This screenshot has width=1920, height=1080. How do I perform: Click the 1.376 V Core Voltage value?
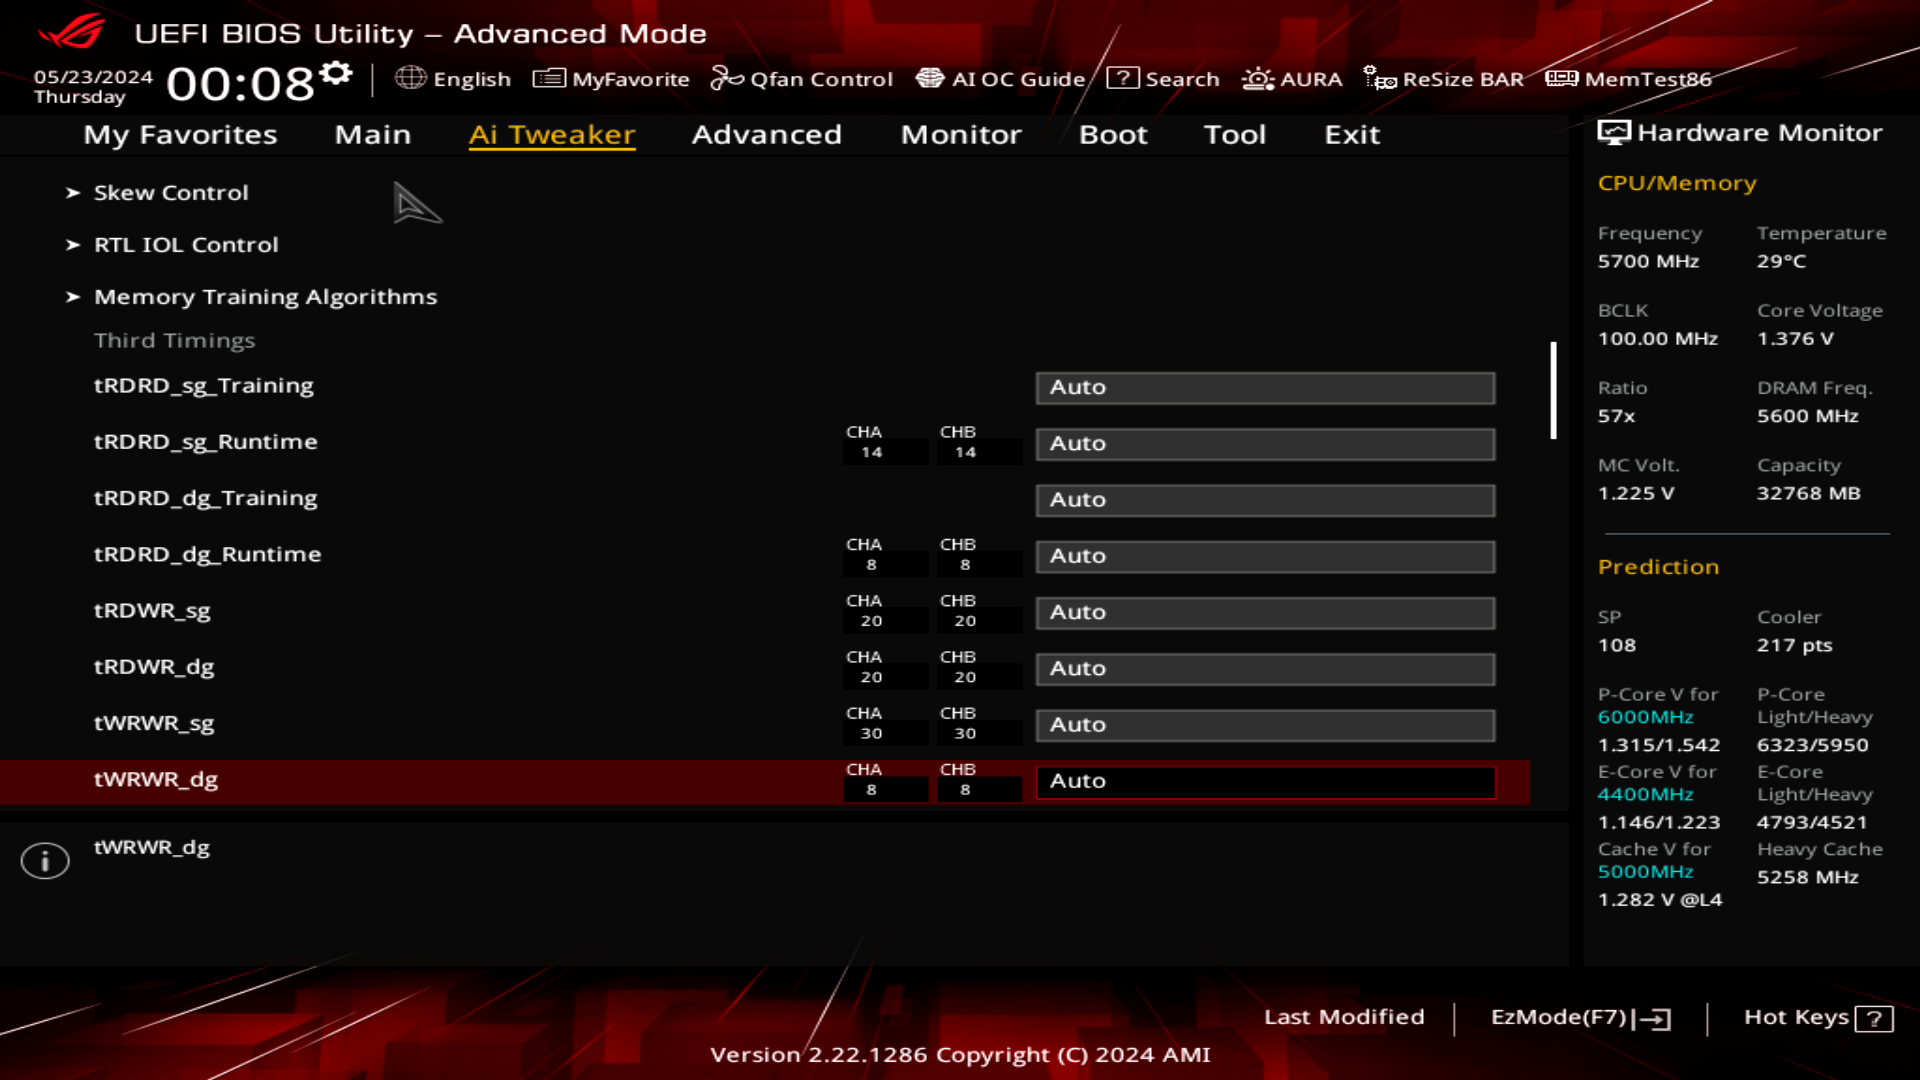click(x=1795, y=339)
